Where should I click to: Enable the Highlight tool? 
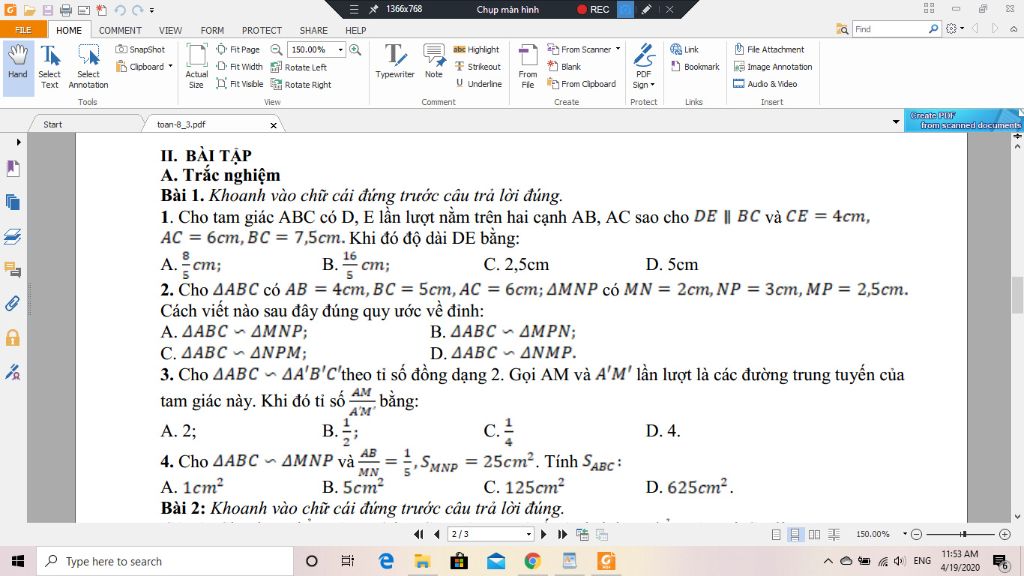pos(476,50)
